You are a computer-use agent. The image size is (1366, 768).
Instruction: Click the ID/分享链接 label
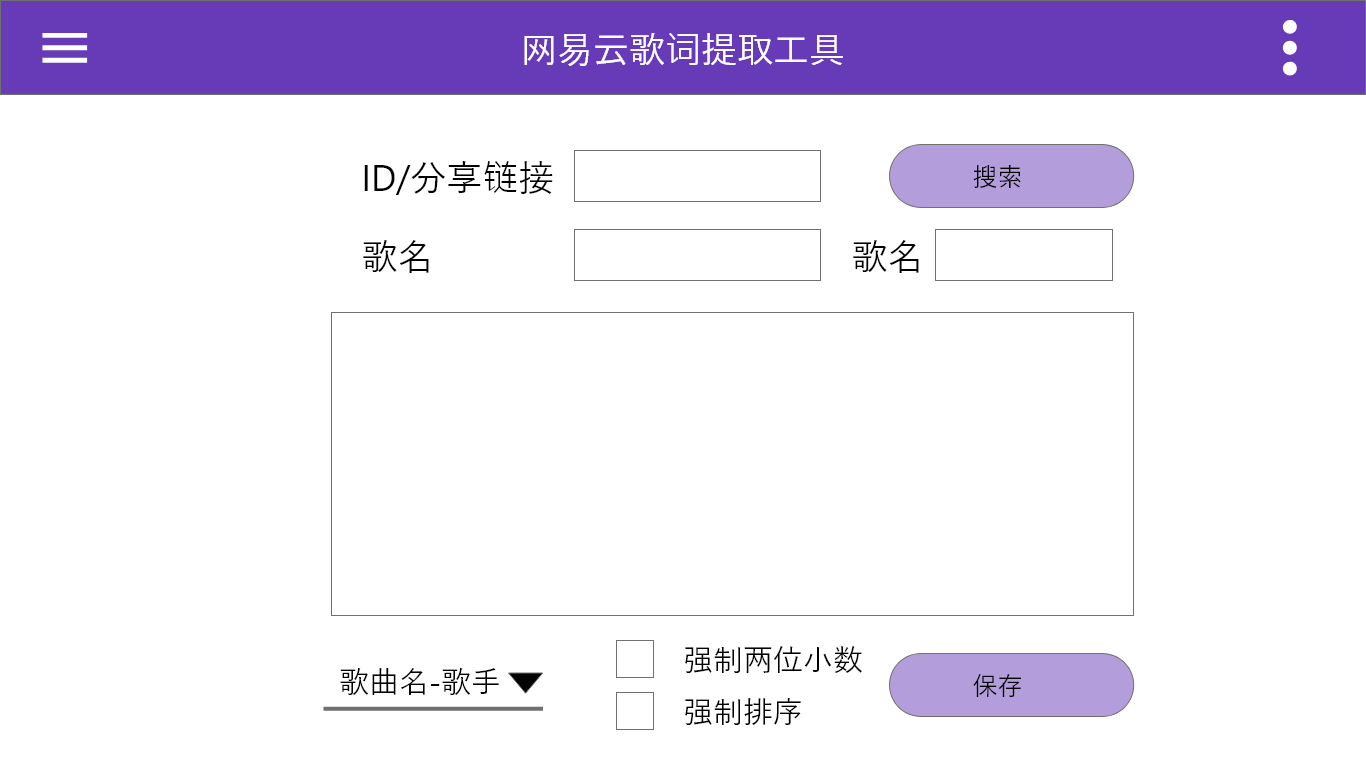(x=457, y=178)
